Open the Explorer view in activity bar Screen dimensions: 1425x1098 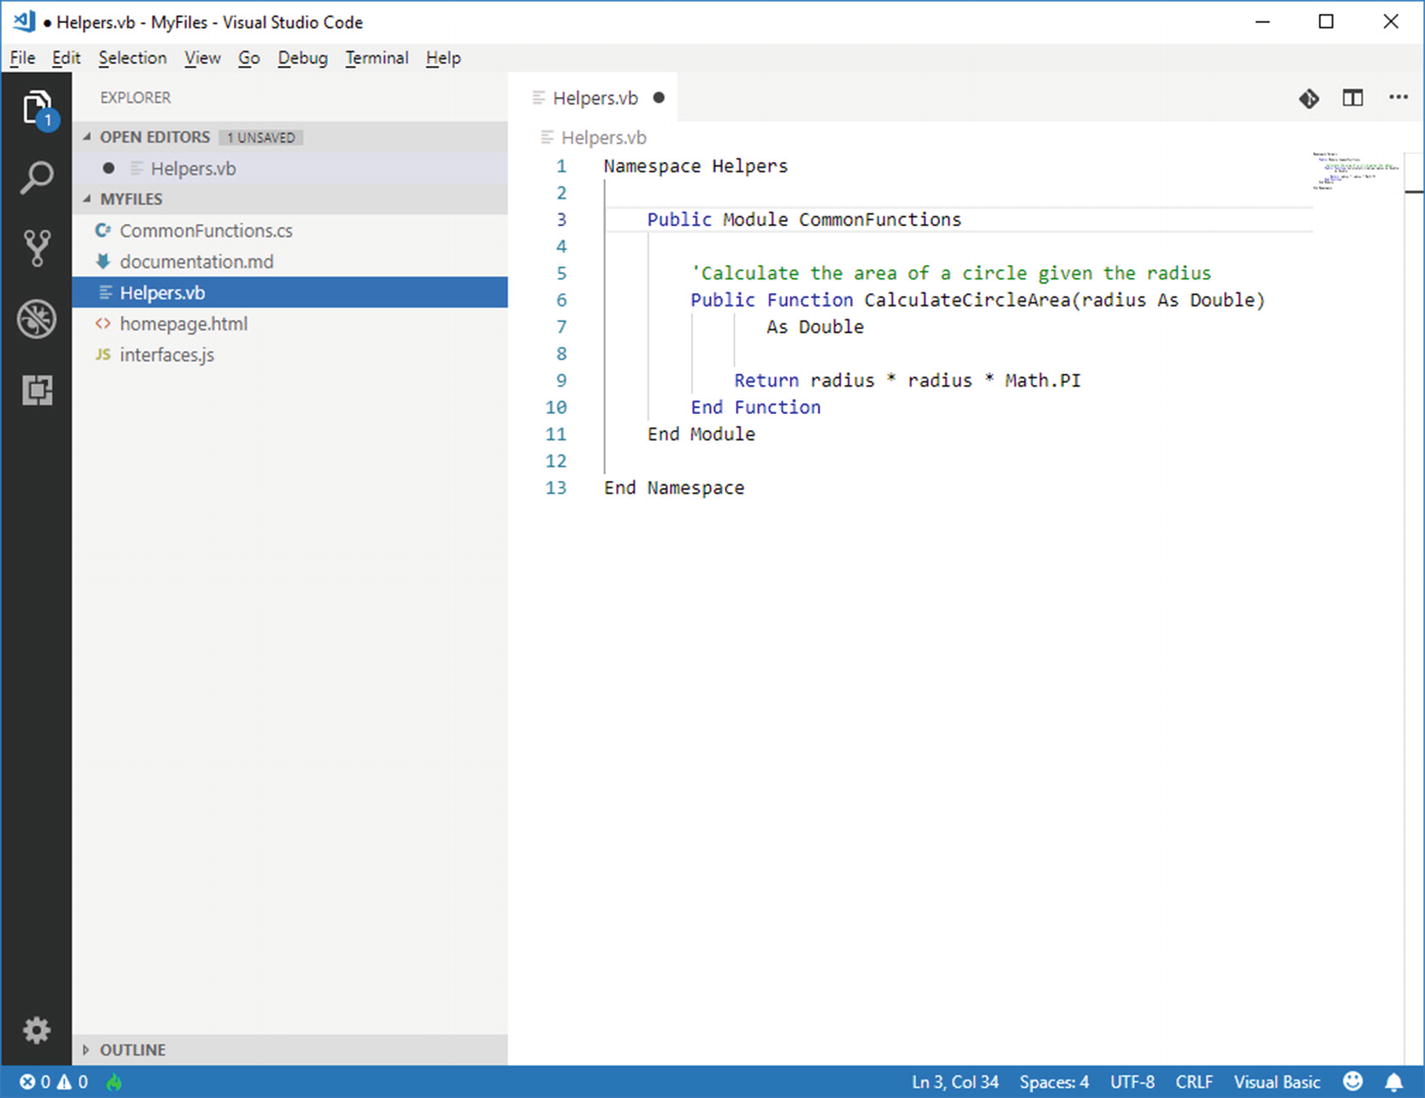(x=37, y=107)
